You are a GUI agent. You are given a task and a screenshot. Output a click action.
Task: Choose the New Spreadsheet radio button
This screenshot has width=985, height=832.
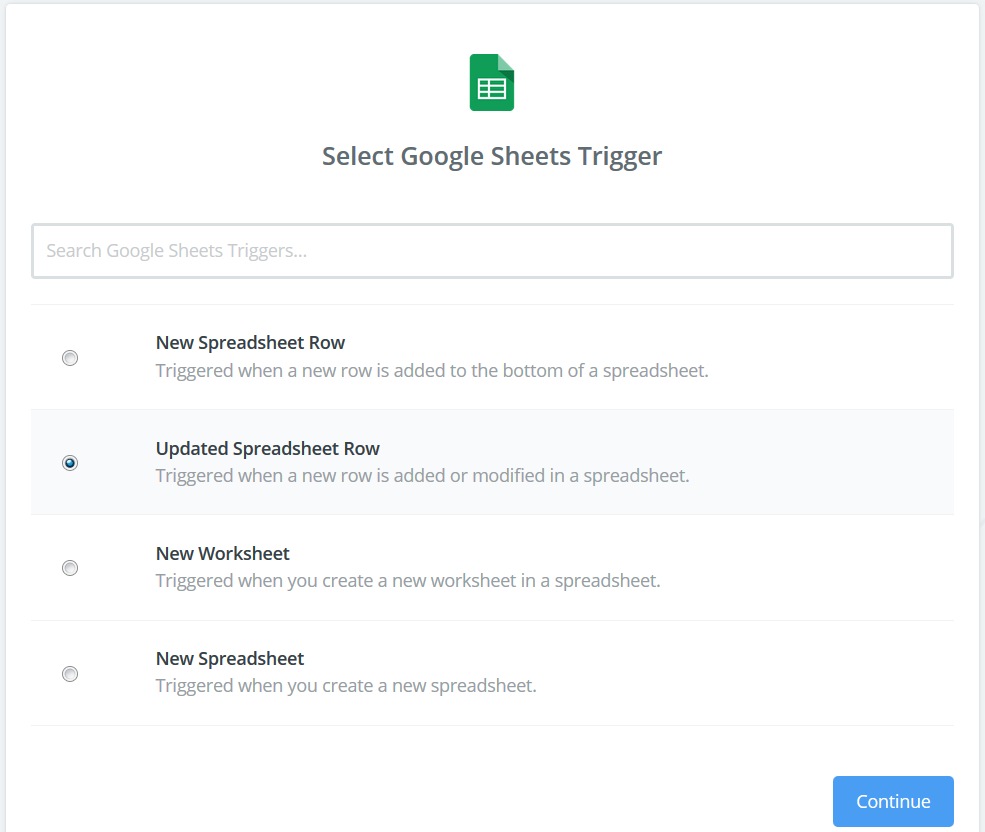tap(70, 674)
